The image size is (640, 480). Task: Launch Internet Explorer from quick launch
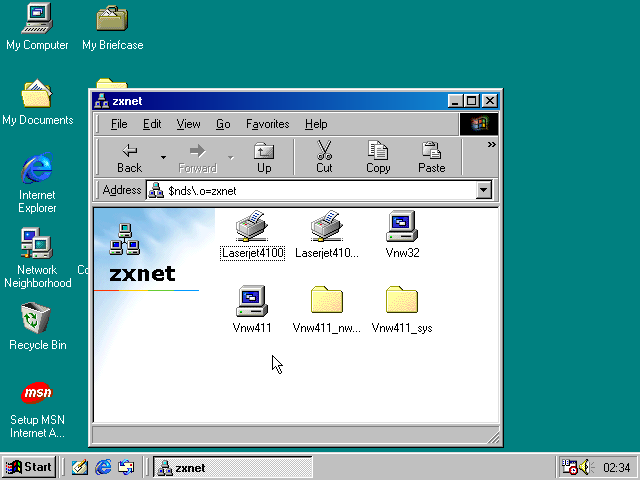(x=103, y=467)
